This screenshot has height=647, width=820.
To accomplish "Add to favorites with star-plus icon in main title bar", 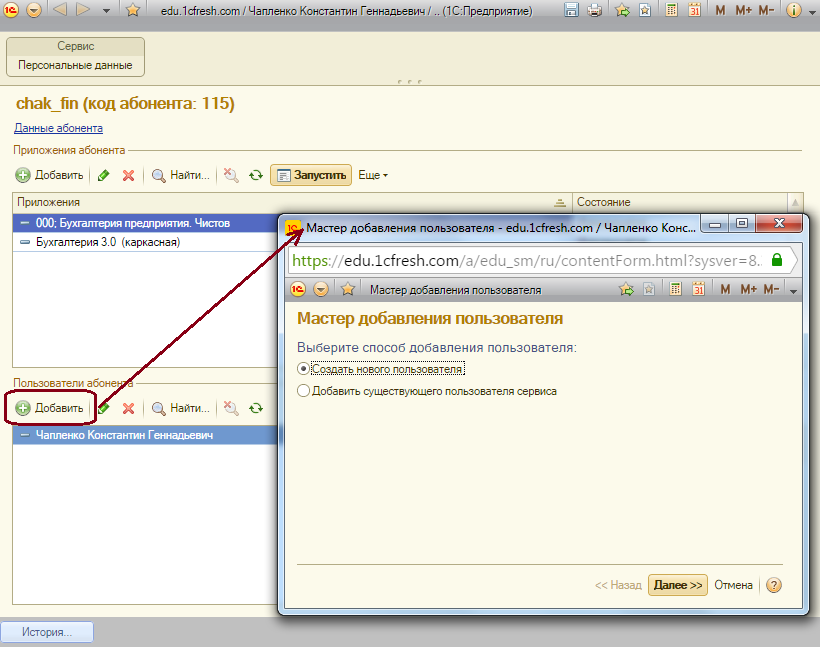I will click(x=622, y=10).
